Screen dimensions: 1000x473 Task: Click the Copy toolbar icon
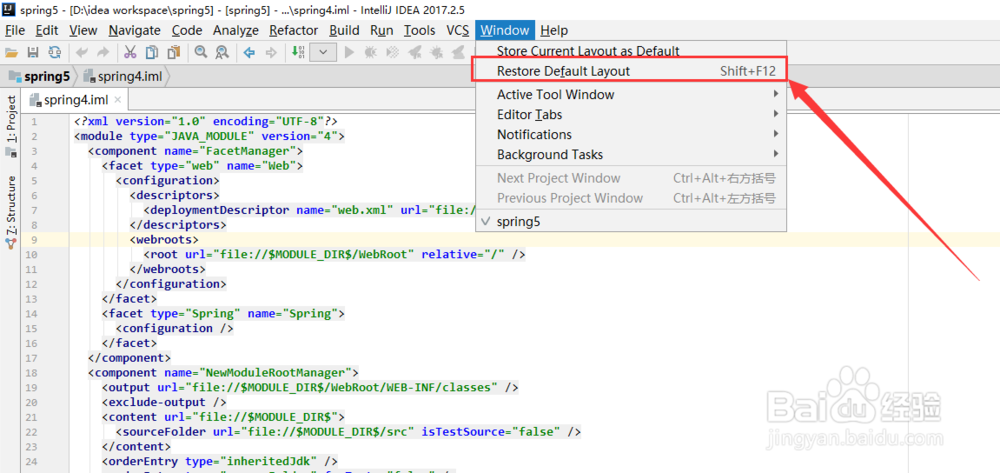[x=151, y=52]
